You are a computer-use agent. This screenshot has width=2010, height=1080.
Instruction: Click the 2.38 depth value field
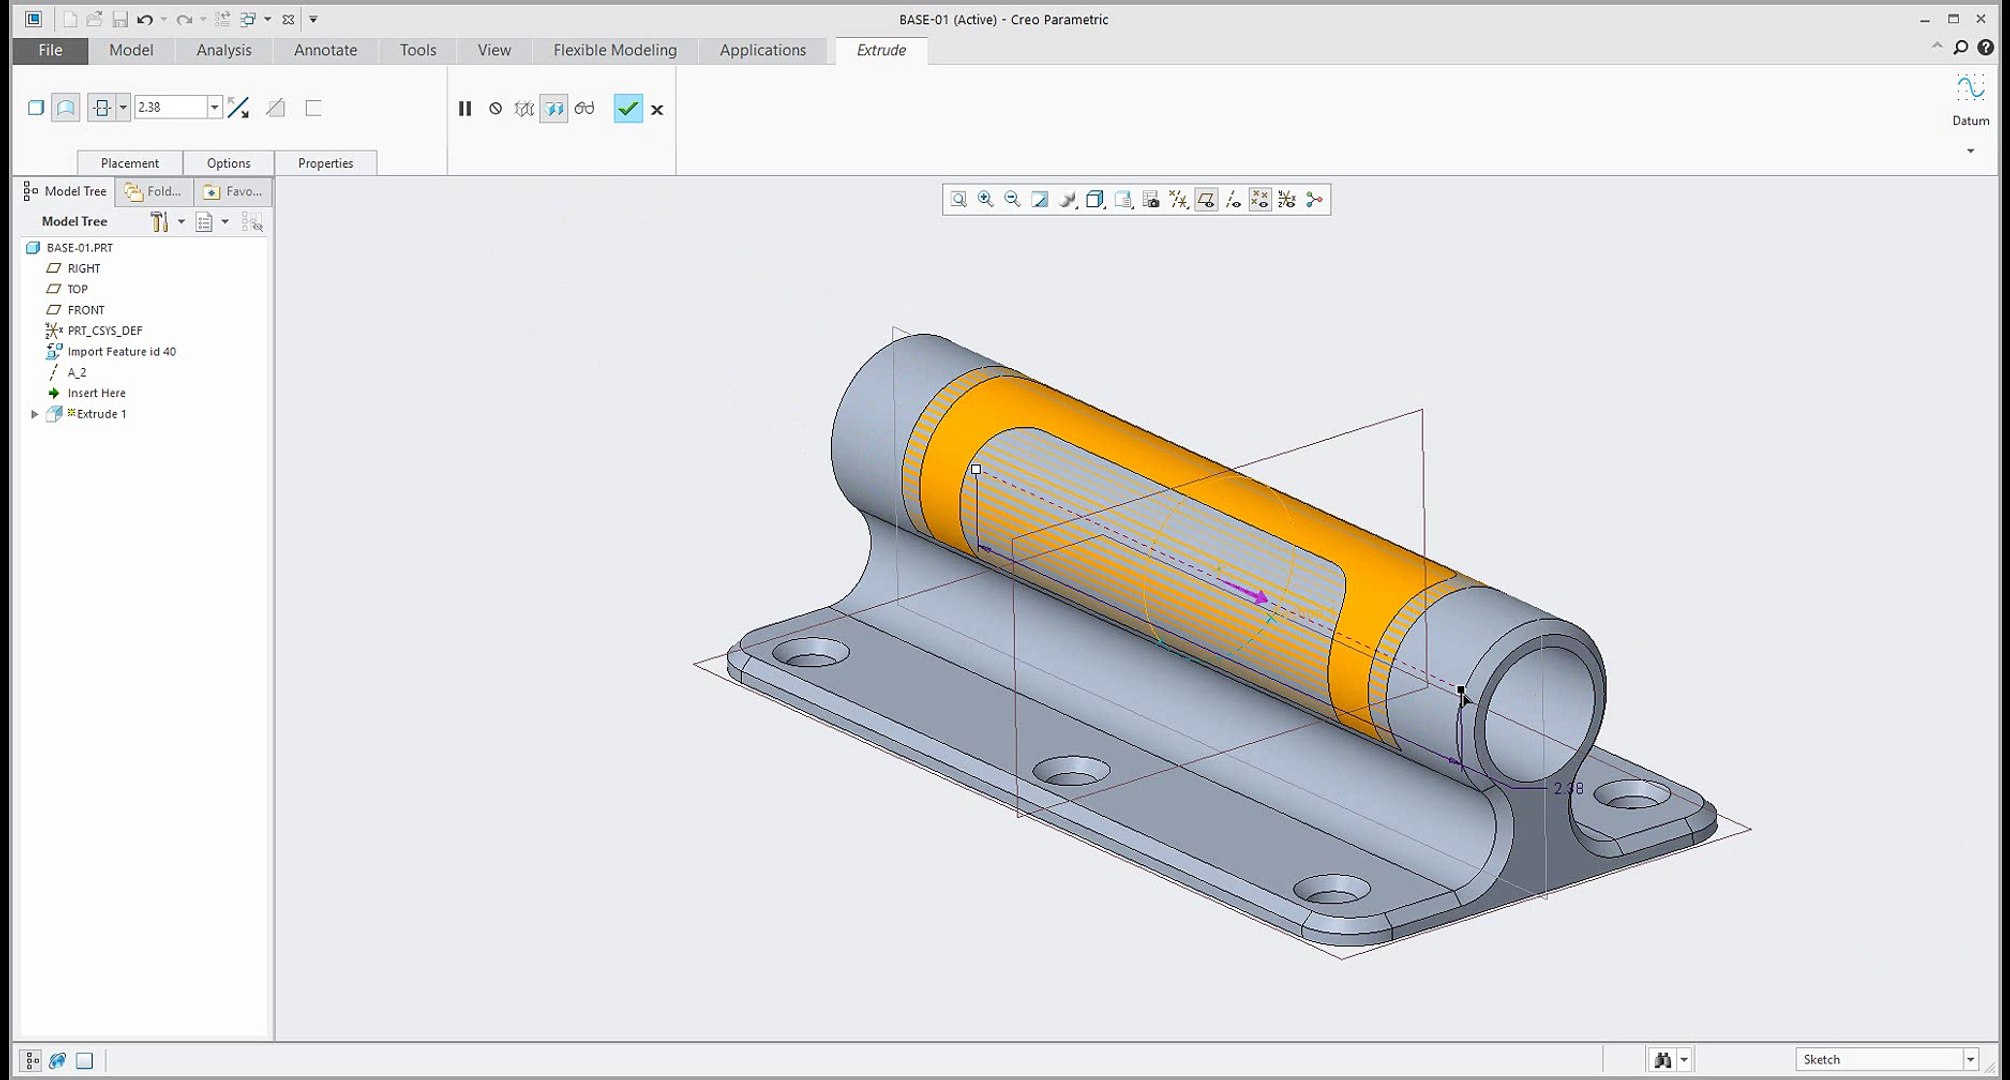[x=170, y=108]
